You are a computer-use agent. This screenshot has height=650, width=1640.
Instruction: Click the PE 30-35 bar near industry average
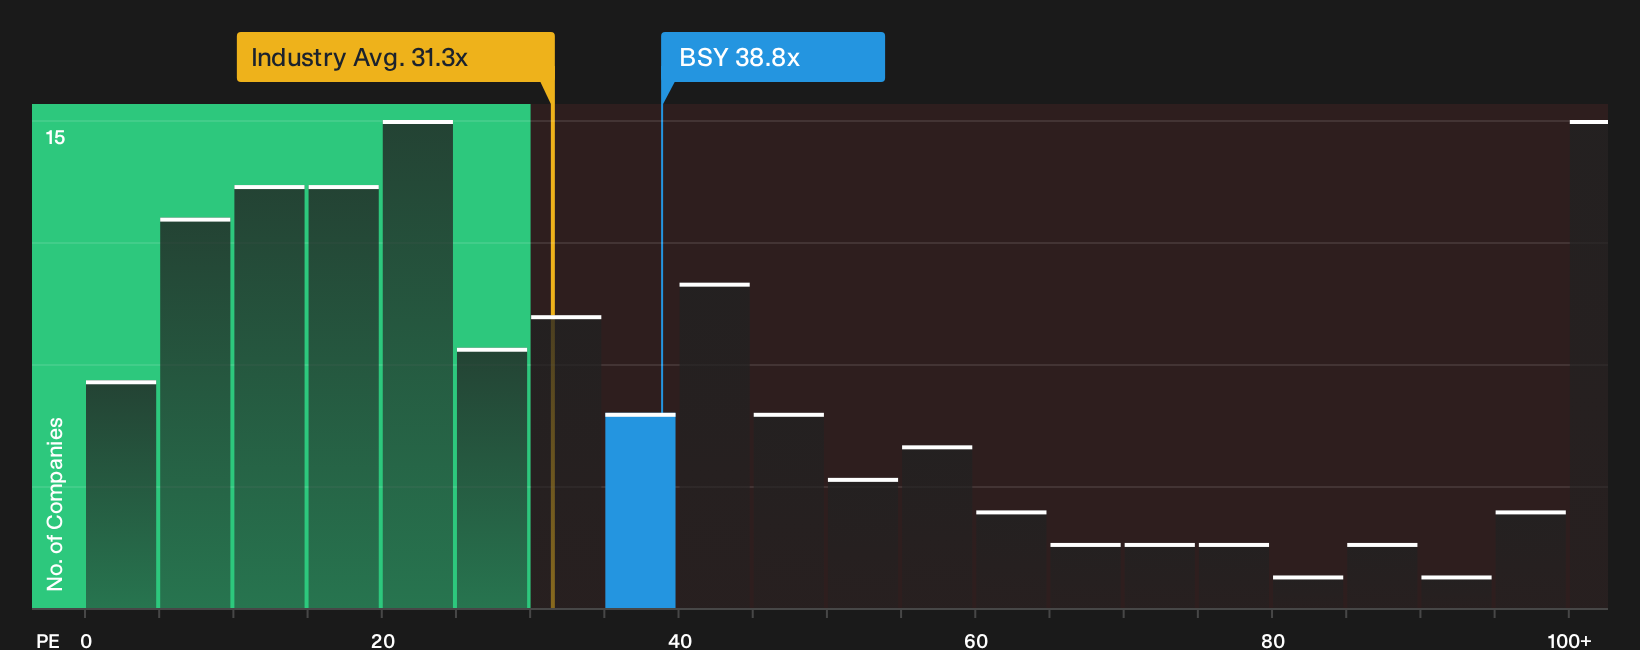[566, 462]
